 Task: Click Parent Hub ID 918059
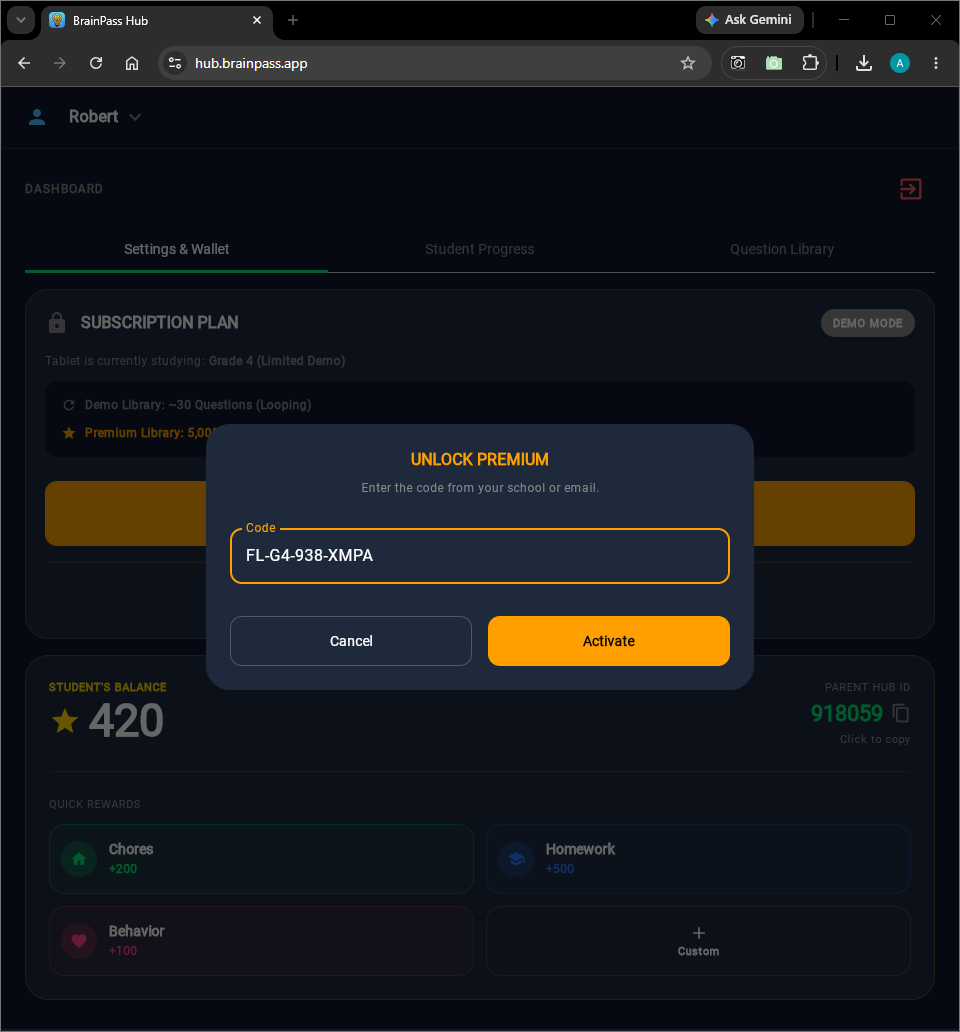click(x=846, y=713)
